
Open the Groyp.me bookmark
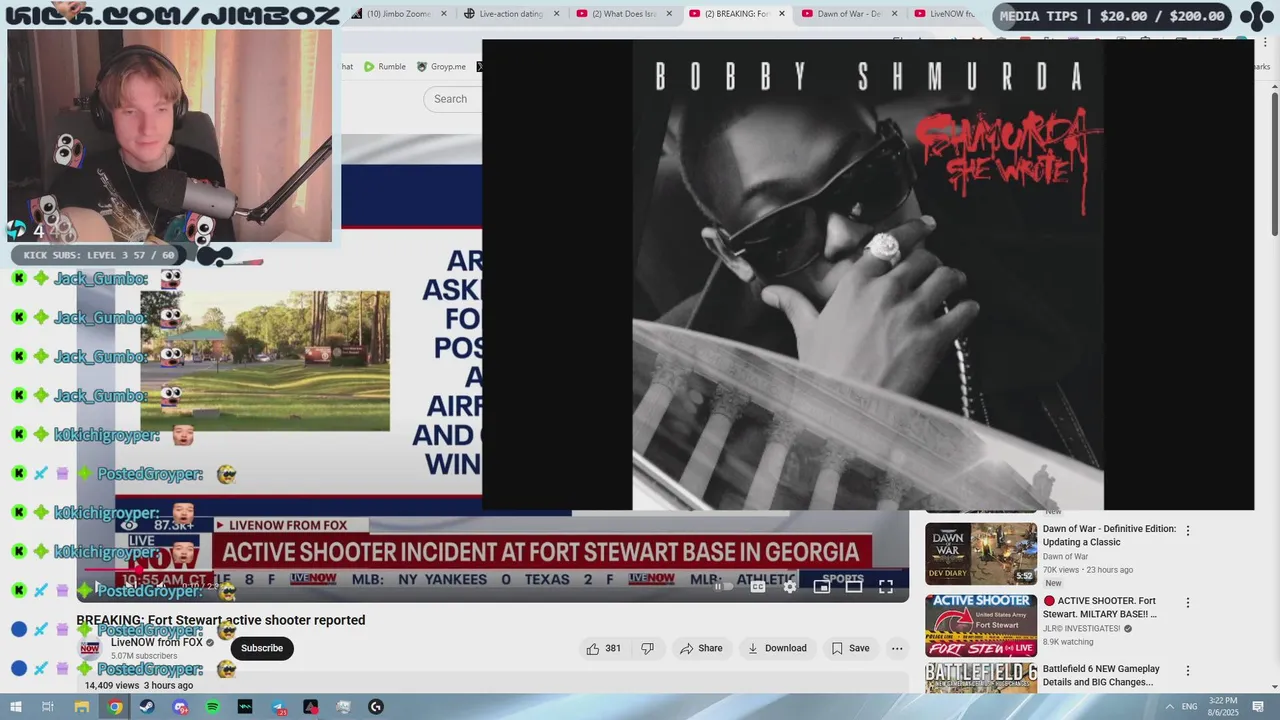[x=441, y=67]
